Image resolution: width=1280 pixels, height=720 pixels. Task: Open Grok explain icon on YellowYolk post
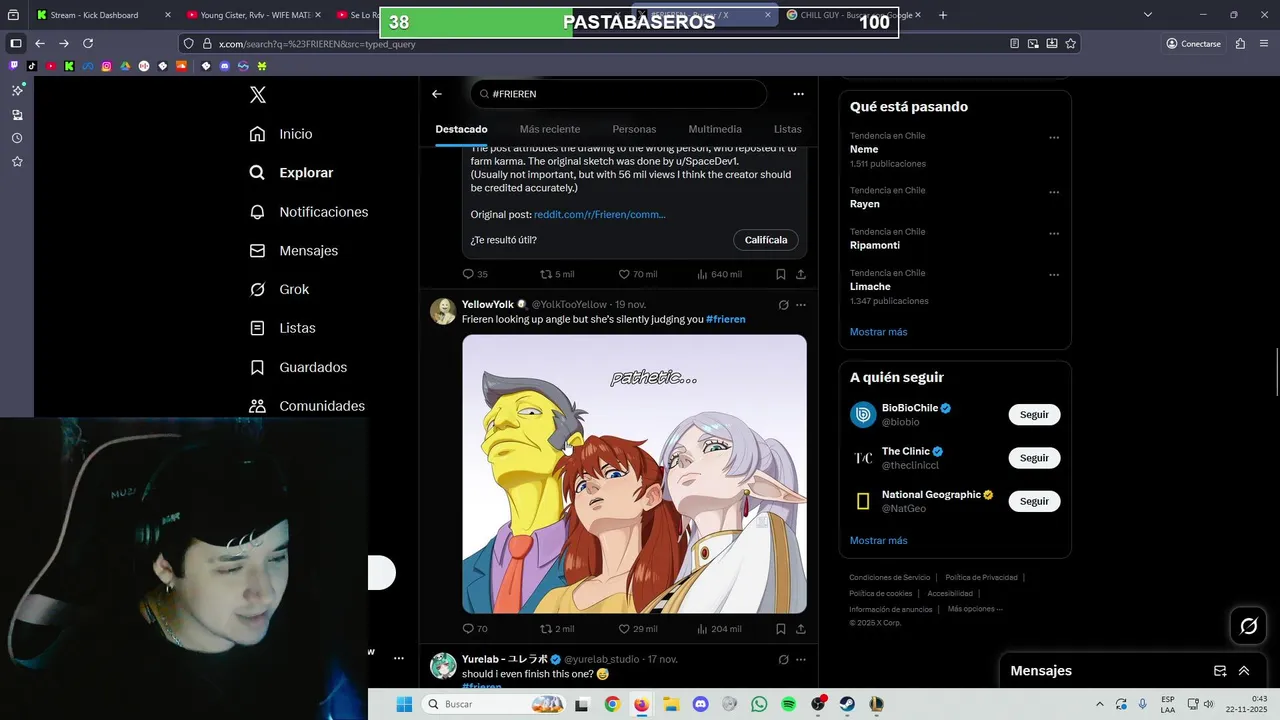pos(783,305)
